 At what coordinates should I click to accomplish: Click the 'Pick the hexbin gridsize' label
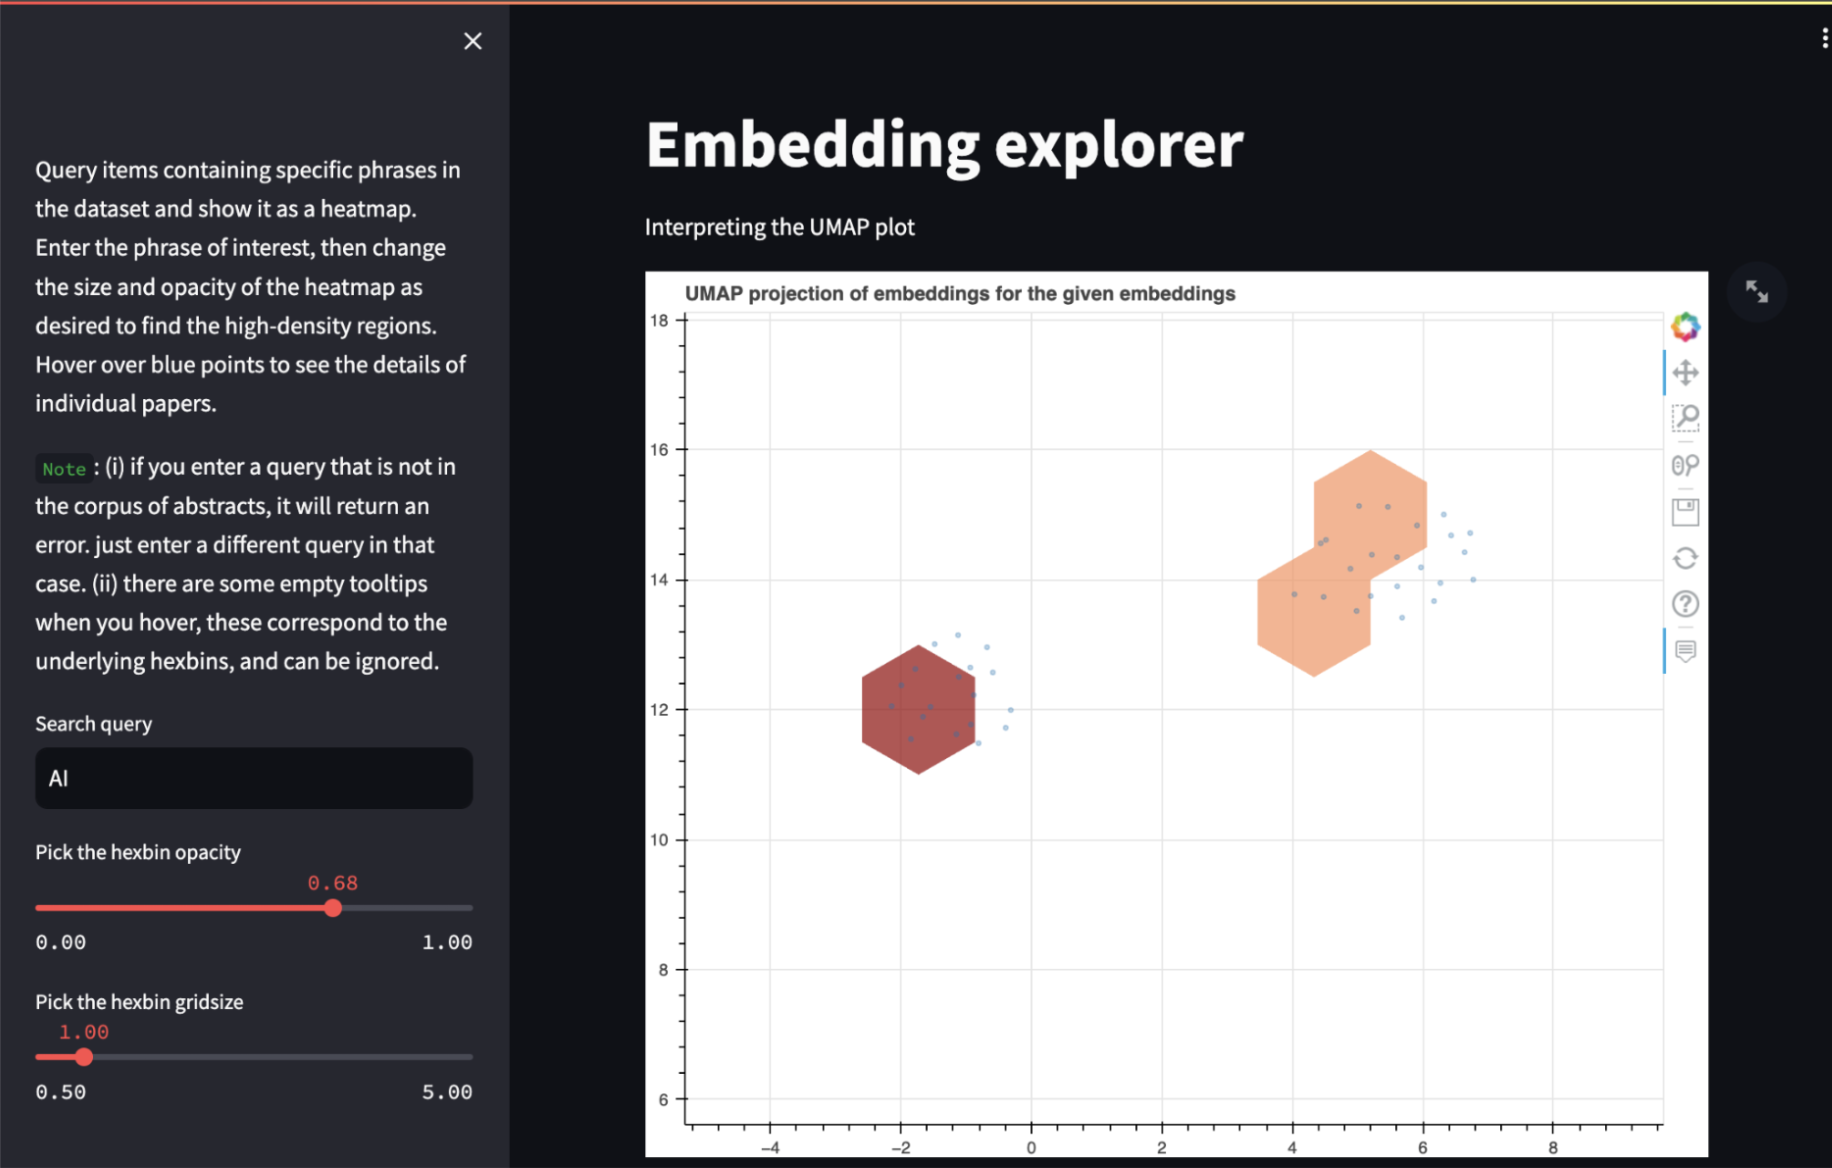click(139, 1002)
